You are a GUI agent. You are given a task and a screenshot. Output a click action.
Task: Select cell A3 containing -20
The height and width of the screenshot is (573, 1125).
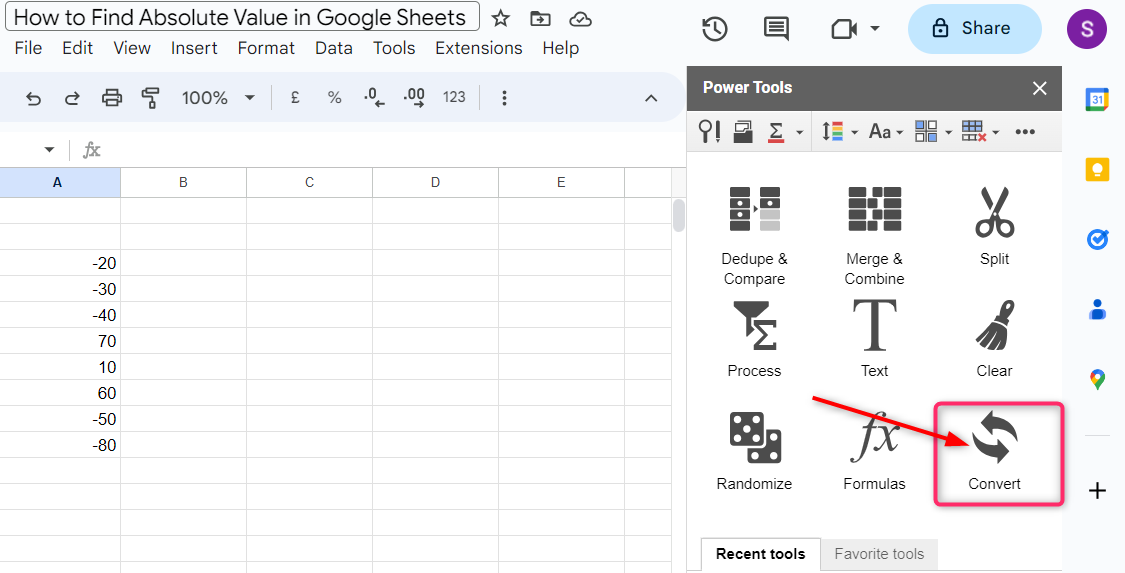click(60, 263)
